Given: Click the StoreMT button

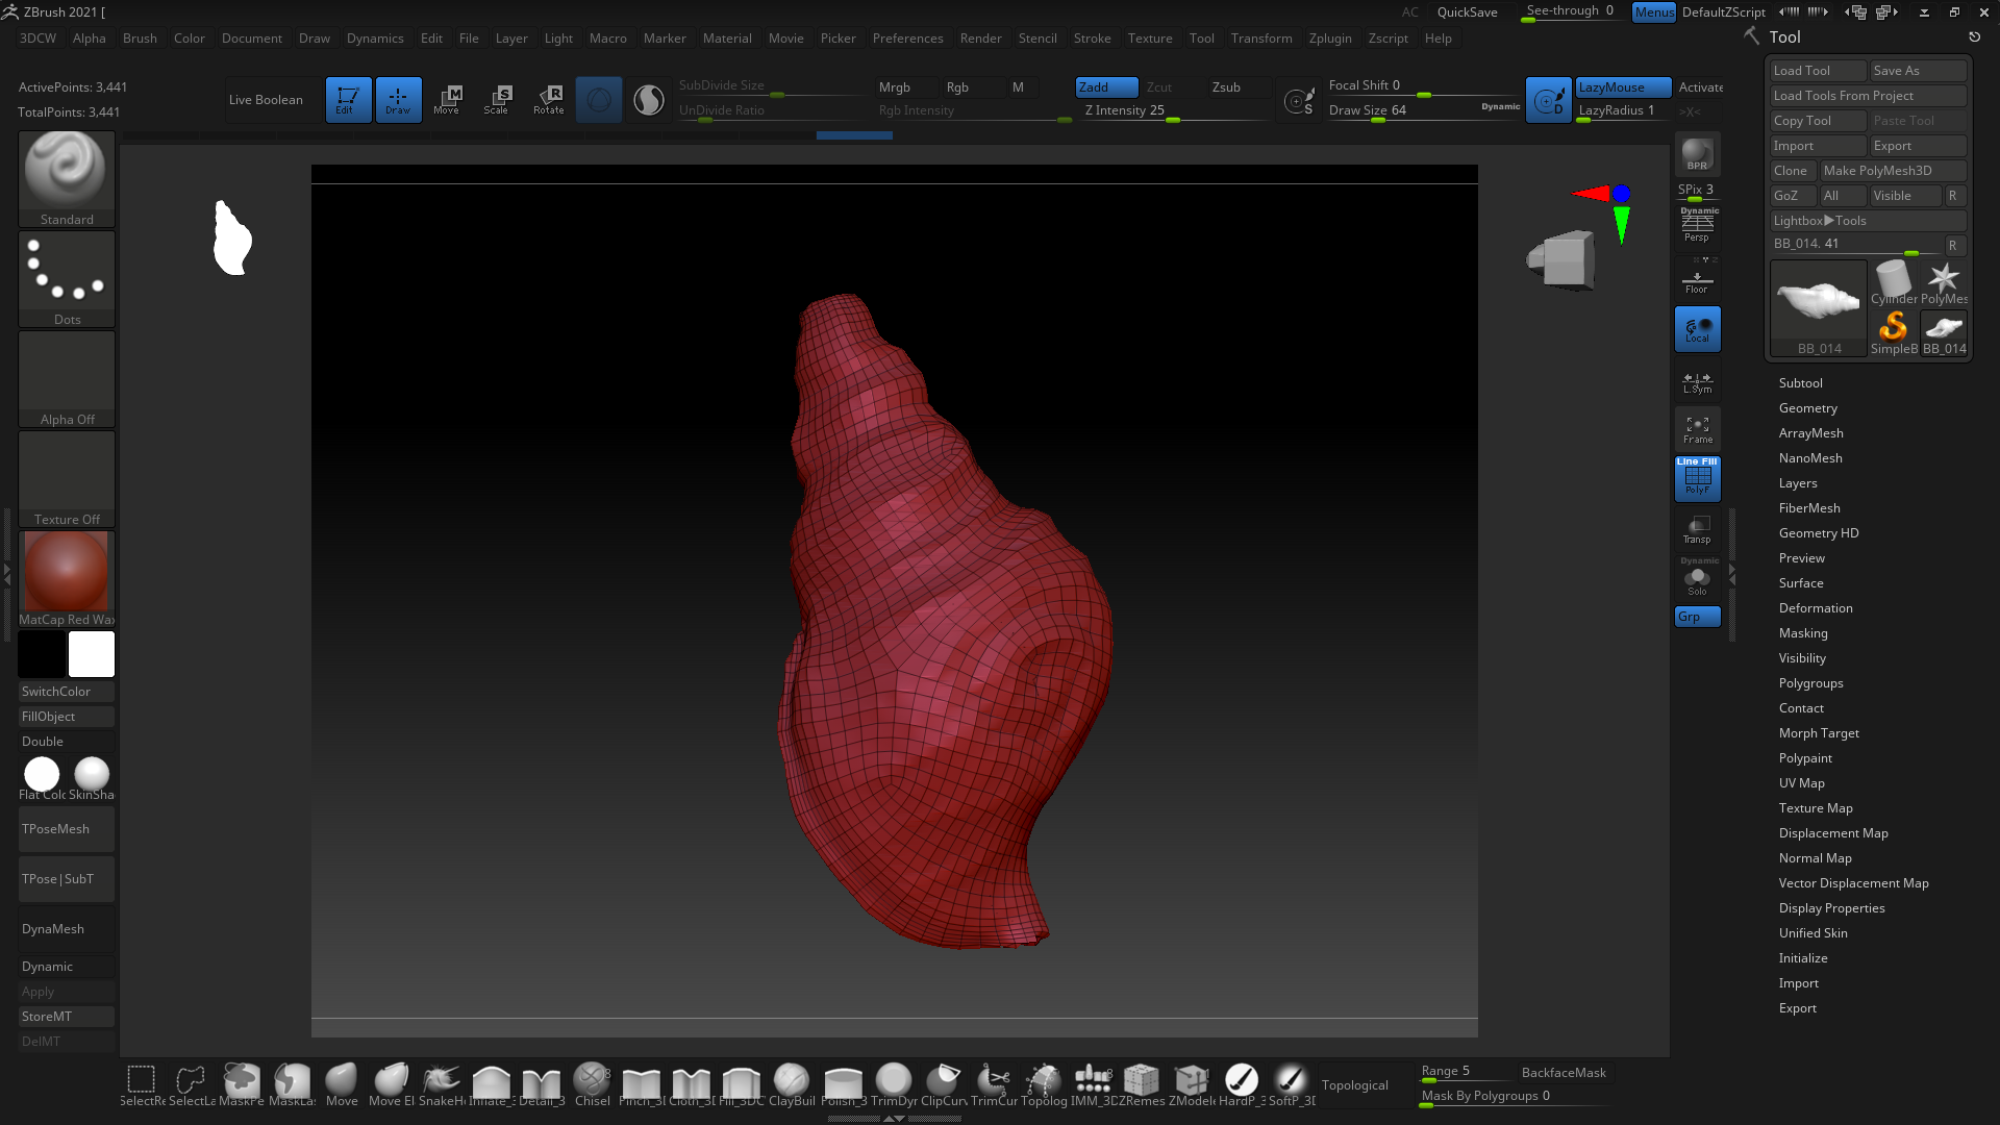Looking at the screenshot, I should [x=67, y=1016].
